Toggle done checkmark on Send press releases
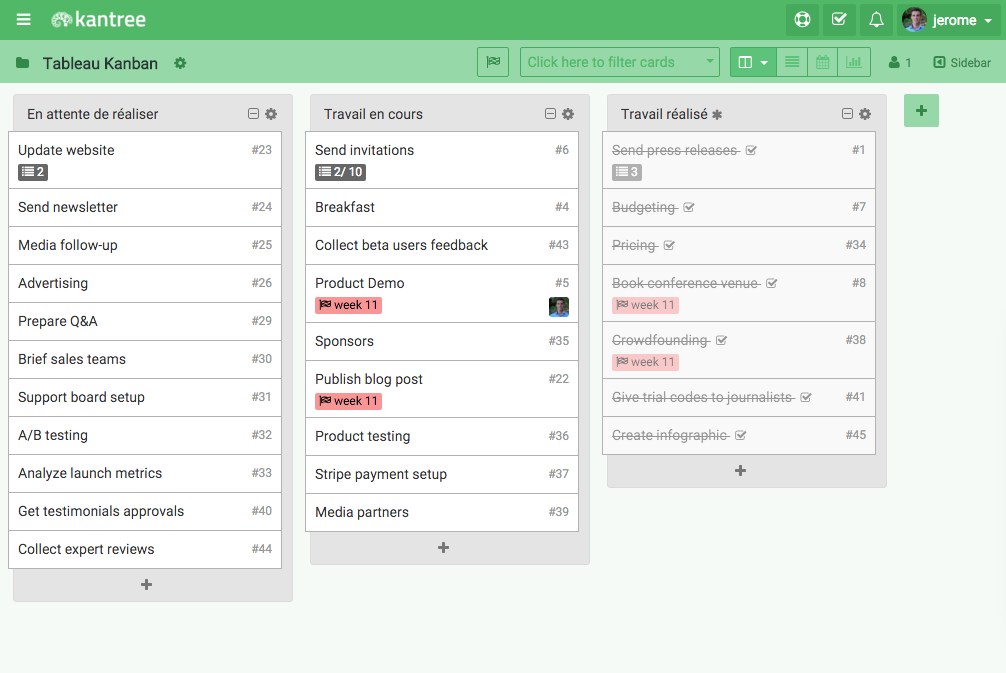This screenshot has height=673, width=1006. pos(751,150)
